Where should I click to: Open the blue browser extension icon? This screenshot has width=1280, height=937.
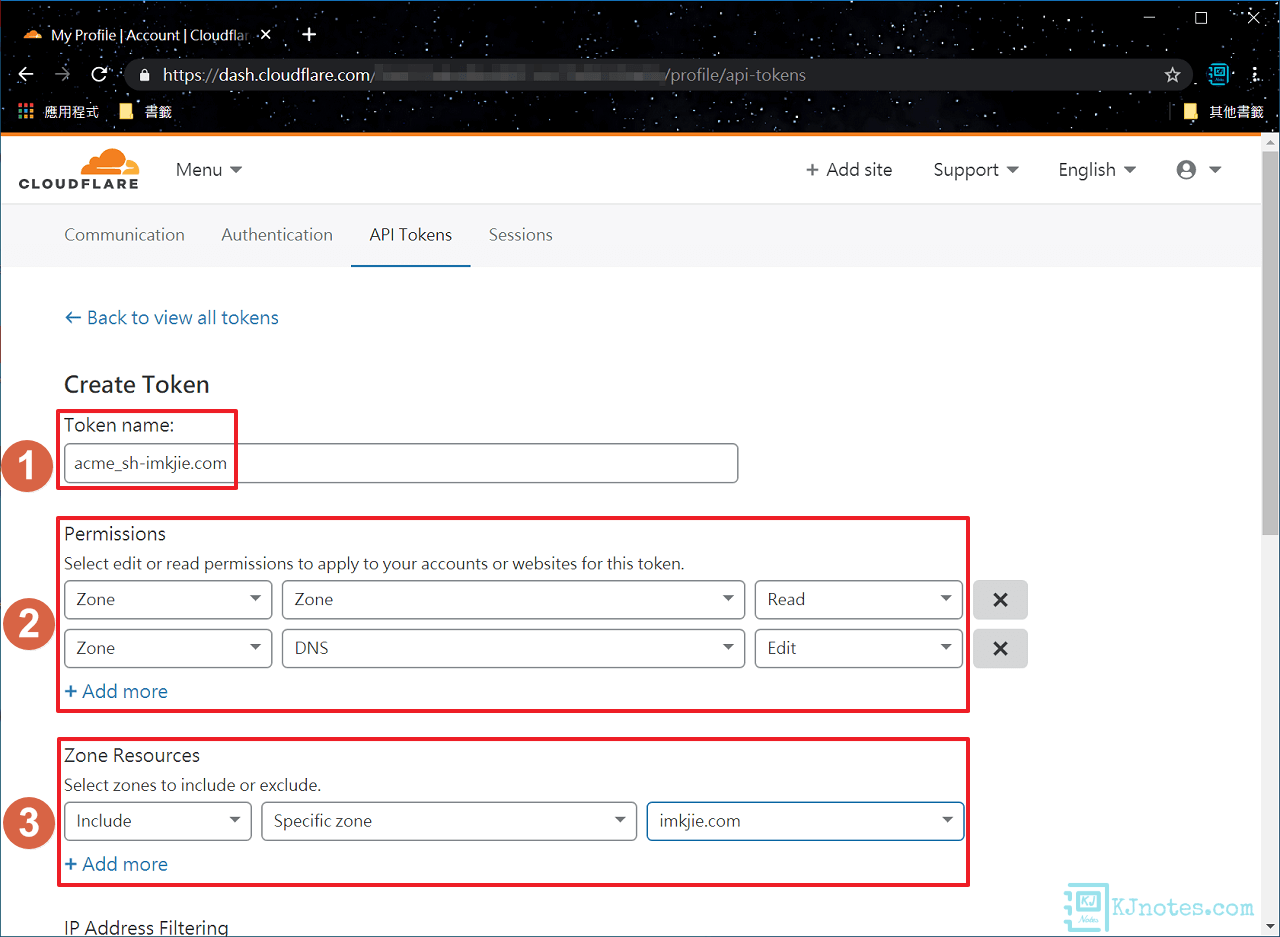pos(1218,74)
